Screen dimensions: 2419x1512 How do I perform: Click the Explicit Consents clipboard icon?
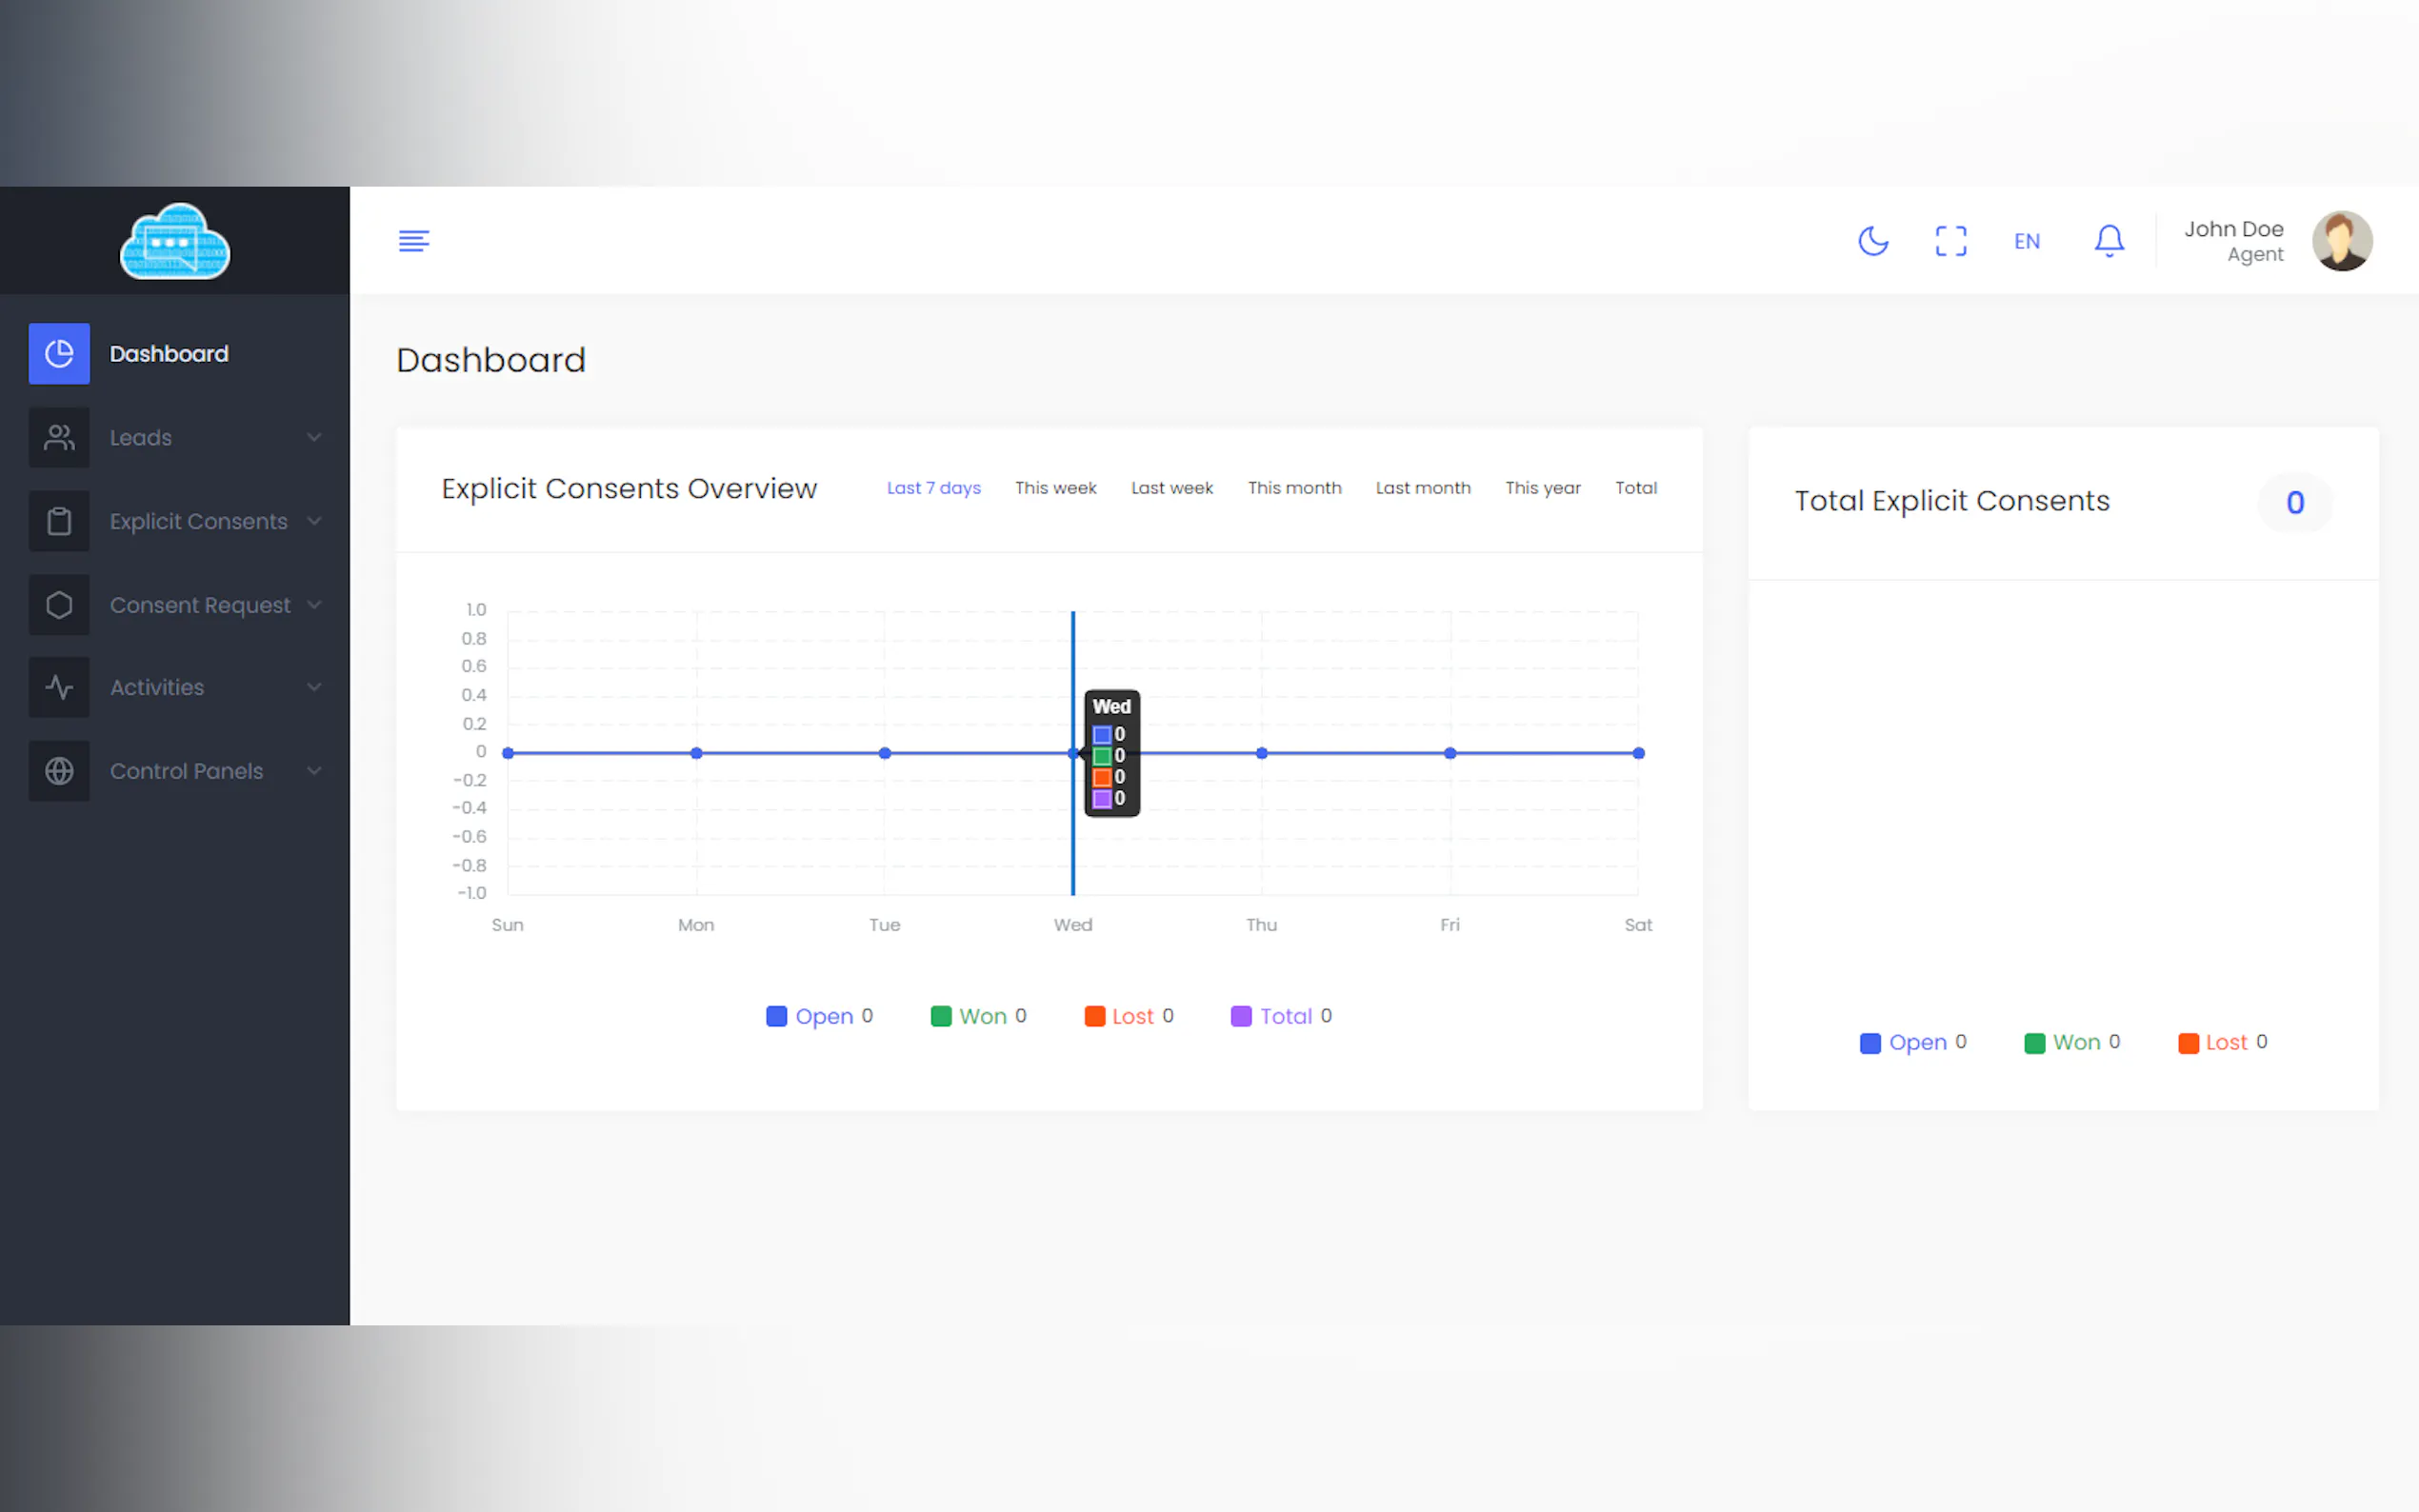[x=59, y=521]
